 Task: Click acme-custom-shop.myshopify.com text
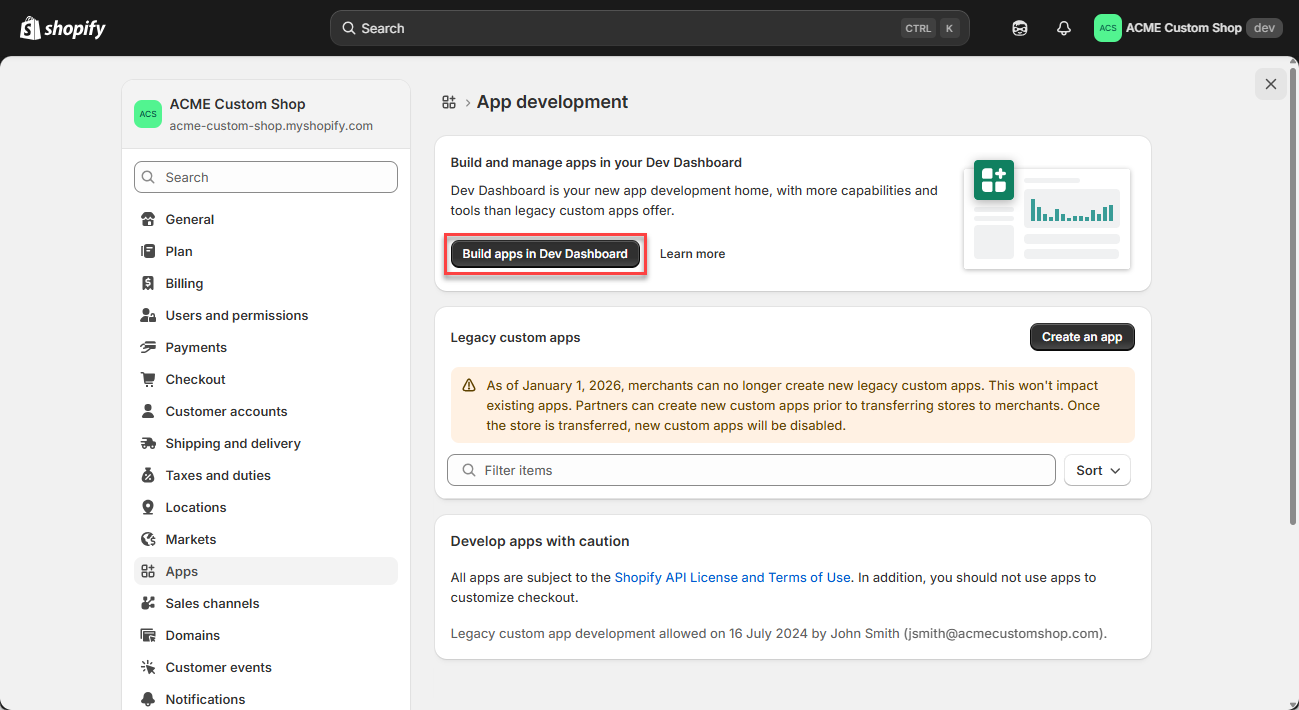[x=271, y=126]
